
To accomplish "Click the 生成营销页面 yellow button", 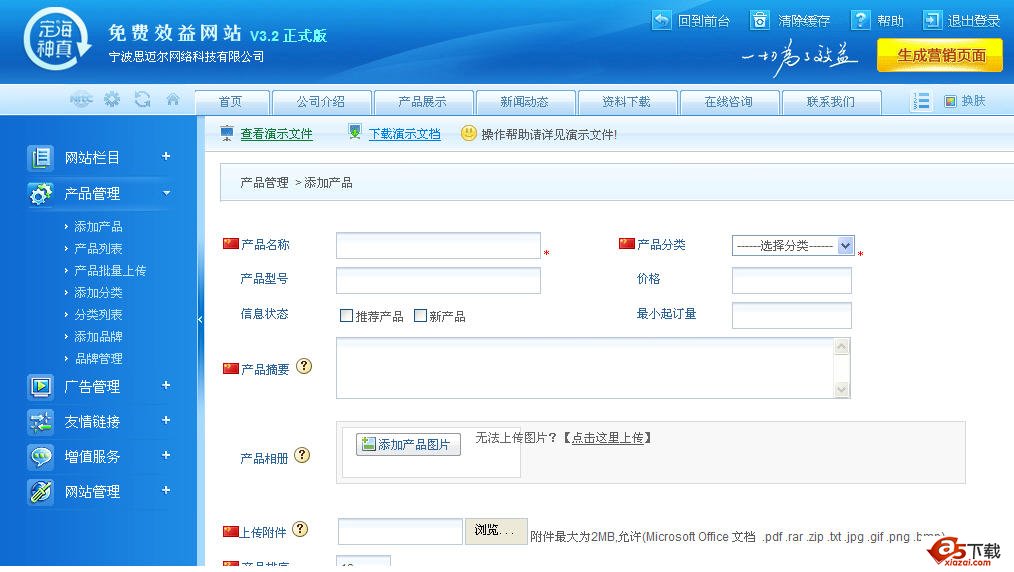I will [940, 55].
